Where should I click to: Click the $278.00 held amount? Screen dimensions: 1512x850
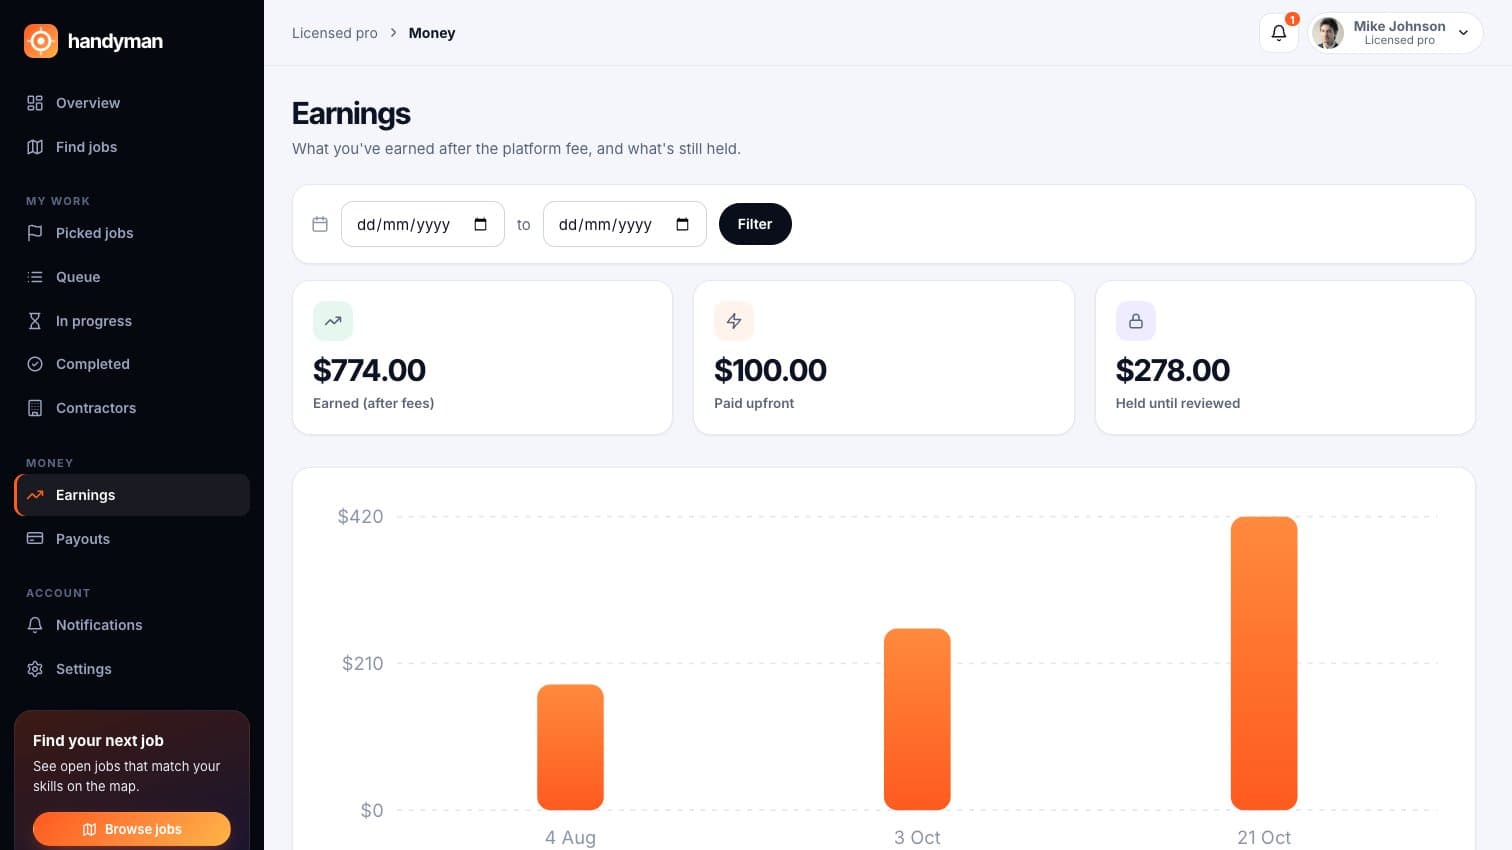(x=1173, y=370)
